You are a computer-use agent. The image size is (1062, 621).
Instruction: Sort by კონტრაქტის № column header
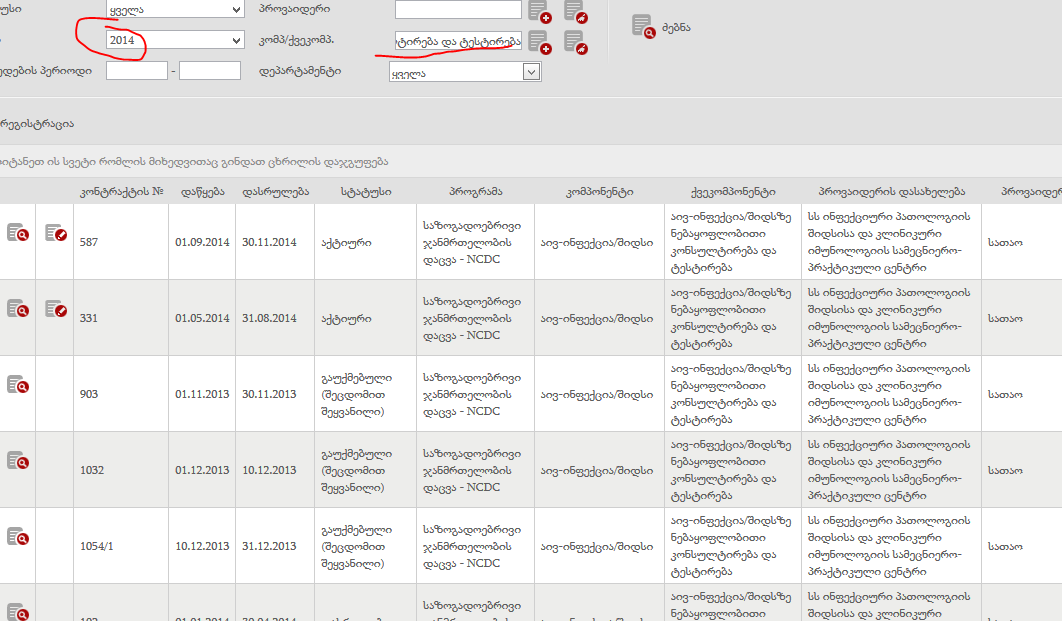(119, 191)
